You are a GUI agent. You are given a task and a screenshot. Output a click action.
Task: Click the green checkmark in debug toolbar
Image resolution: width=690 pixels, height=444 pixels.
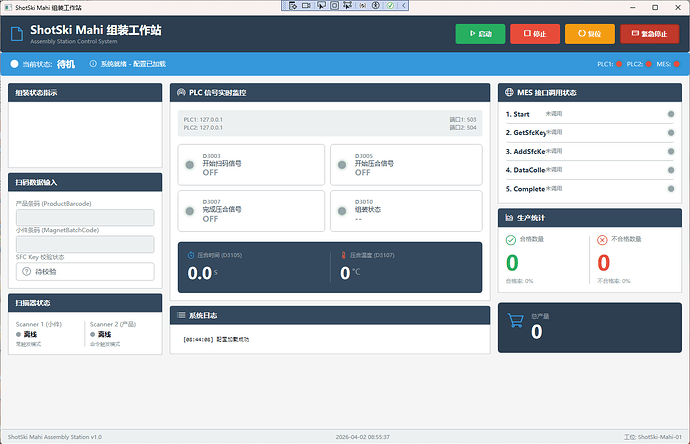point(390,6)
